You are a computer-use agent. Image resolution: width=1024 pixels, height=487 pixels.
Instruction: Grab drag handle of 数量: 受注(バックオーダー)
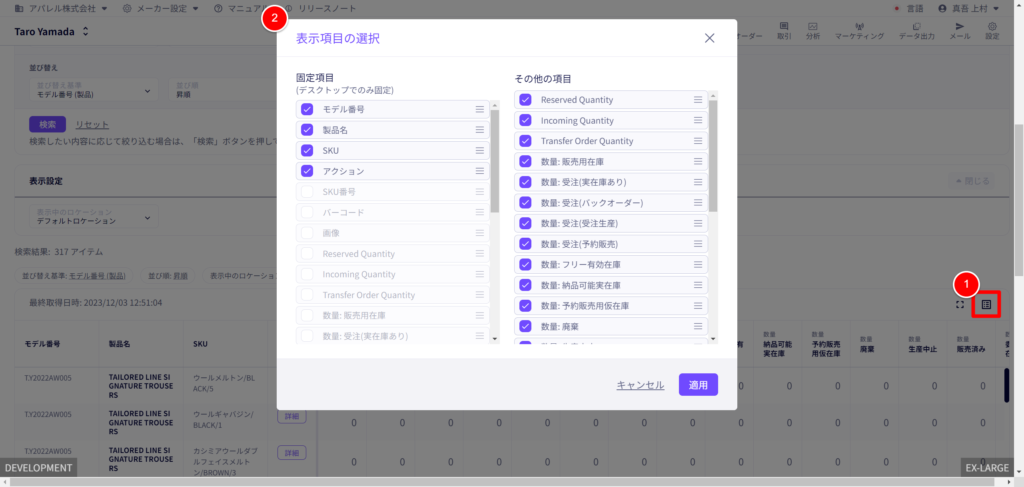point(698,203)
